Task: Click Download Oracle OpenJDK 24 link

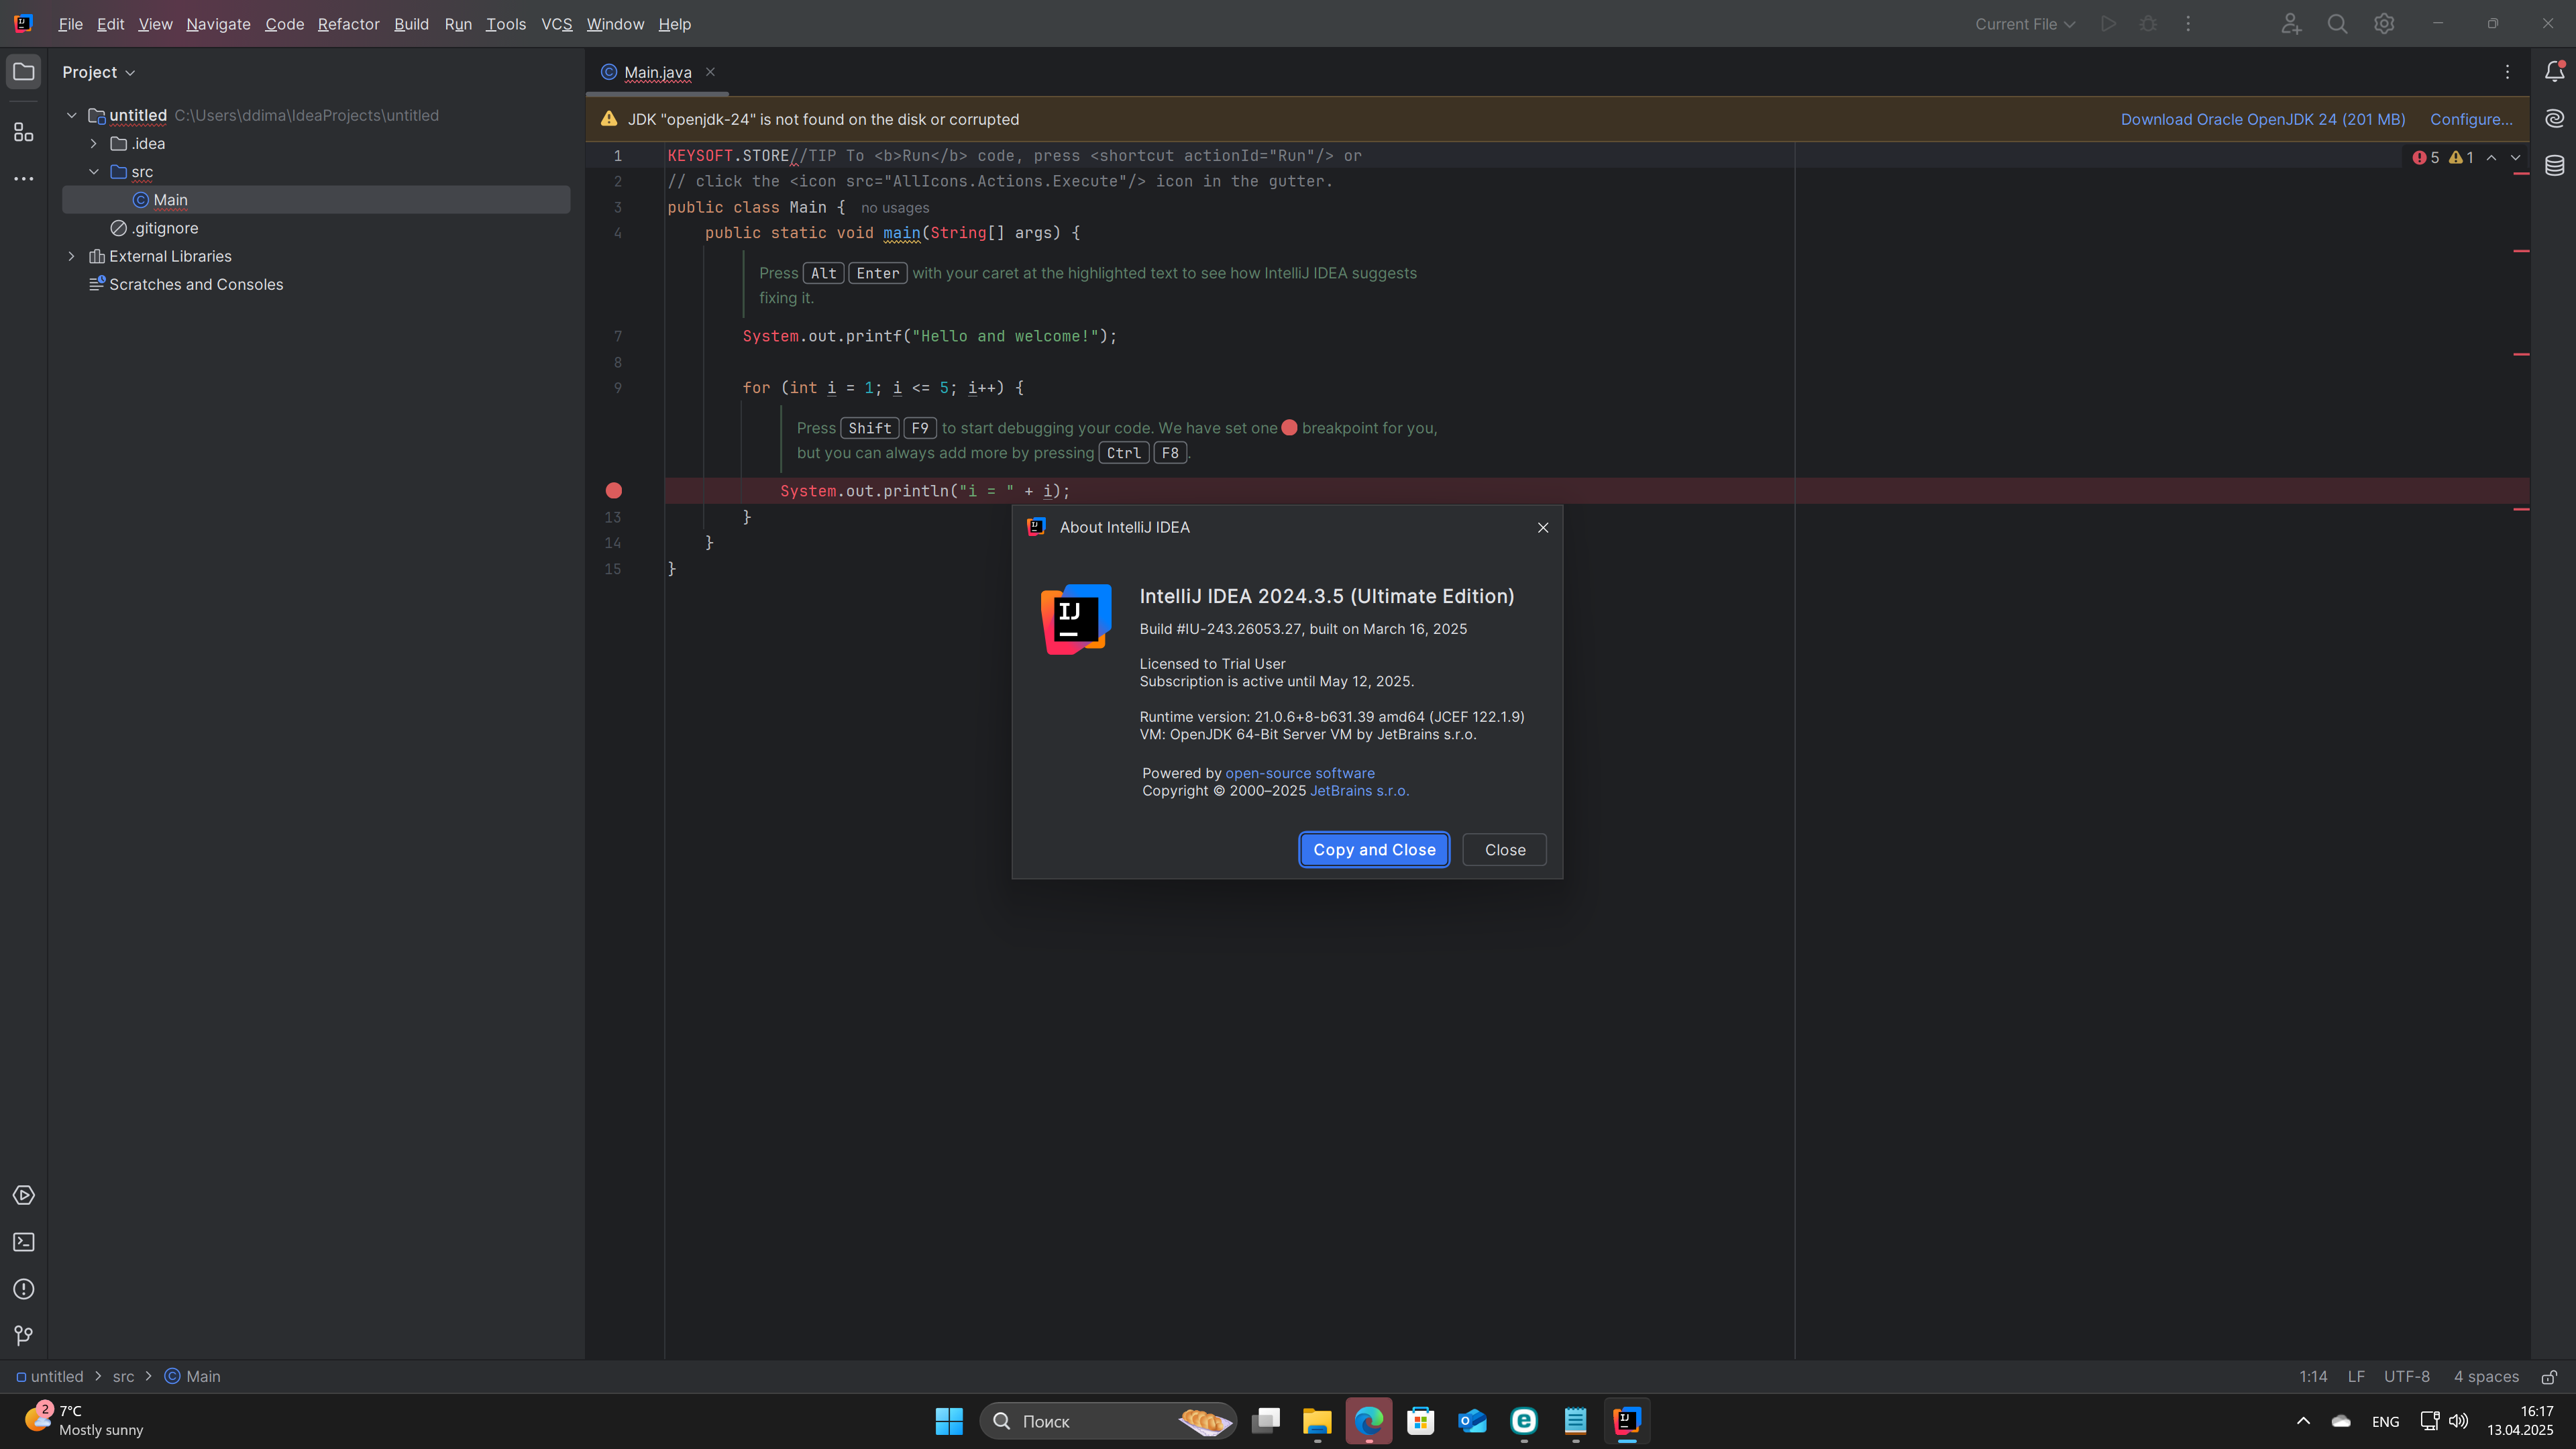Action: 2263,120
